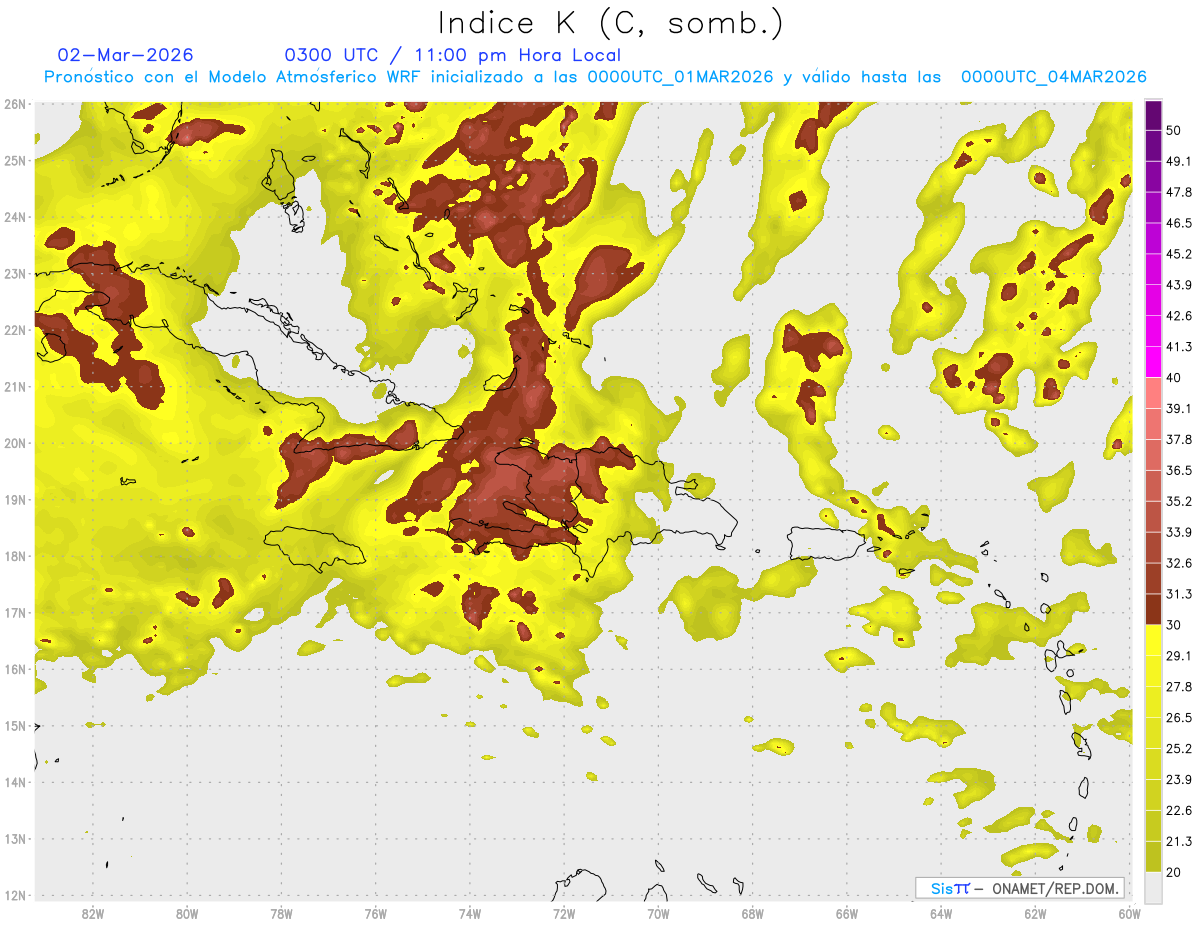This screenshot has height=927, width=1200.
Task: Click "0000UTC_01MAR2026" initialization time text
Action: coord(680,77)
